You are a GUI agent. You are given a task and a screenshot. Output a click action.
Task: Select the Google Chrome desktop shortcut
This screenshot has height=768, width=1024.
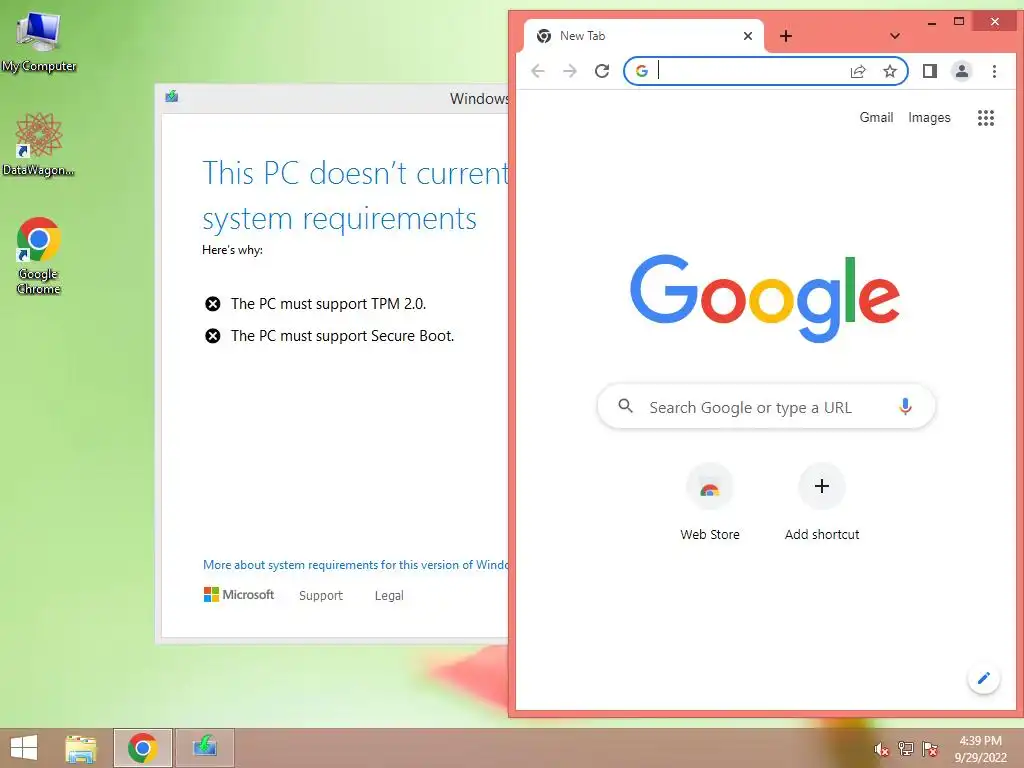(39, 256)
